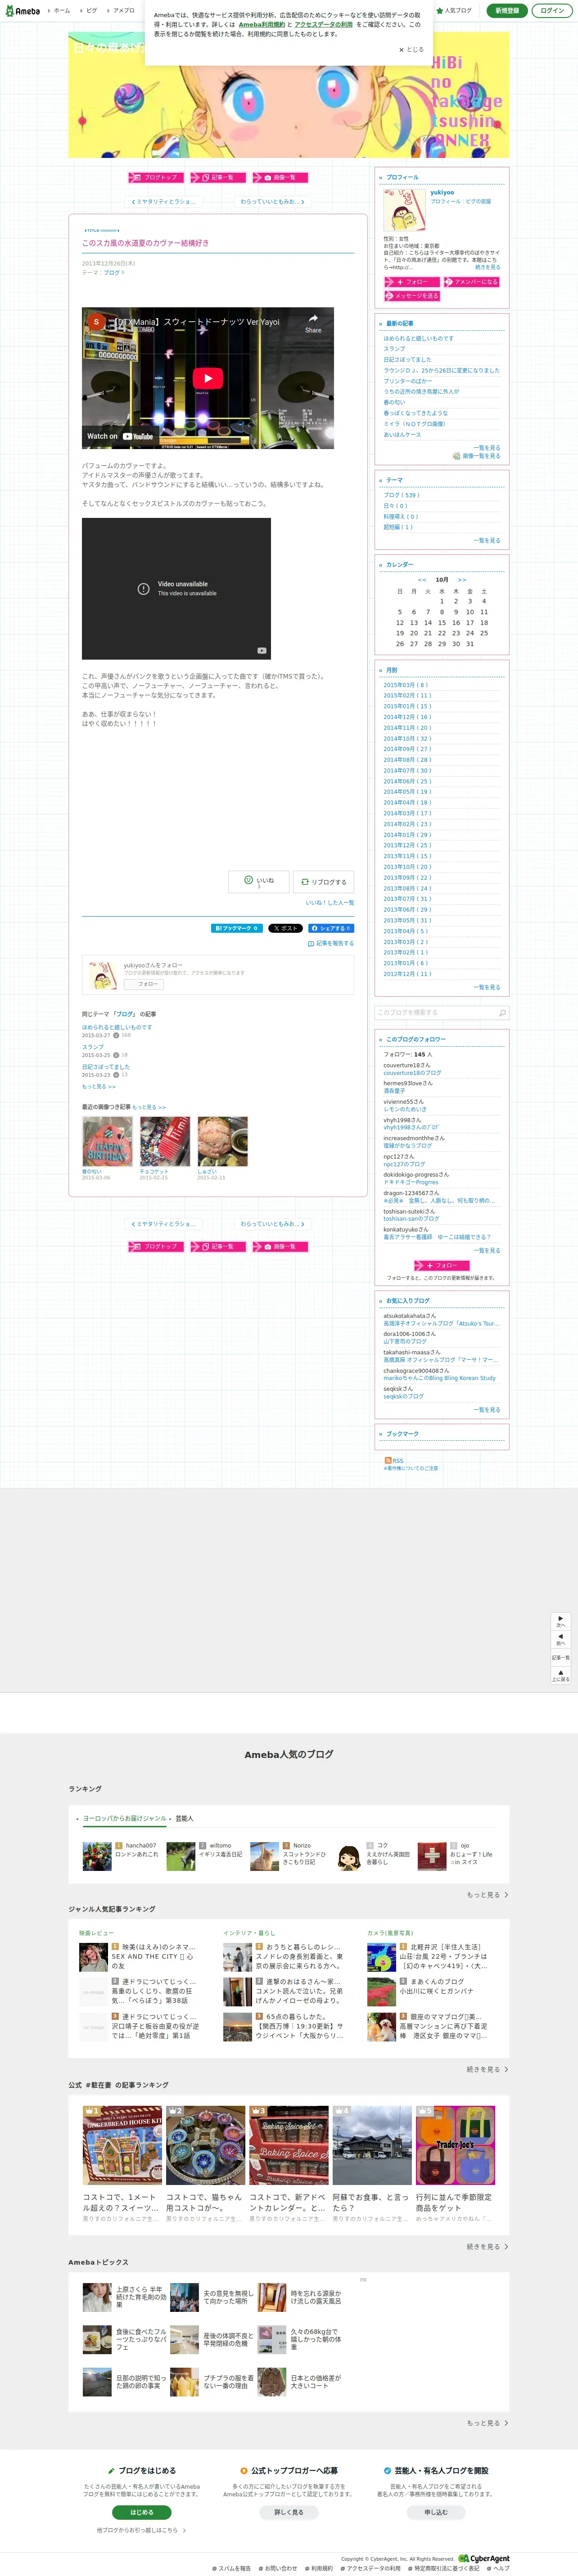Click the 新規登録 button
Screen dimensions: 578x2576
click(507, 11)
